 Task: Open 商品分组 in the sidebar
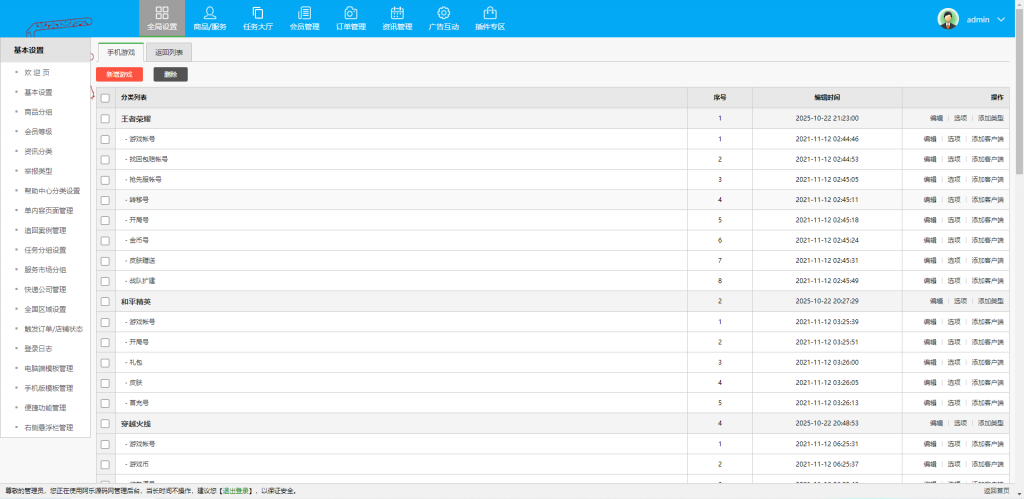pyautogui.click(x=39, y=112)
